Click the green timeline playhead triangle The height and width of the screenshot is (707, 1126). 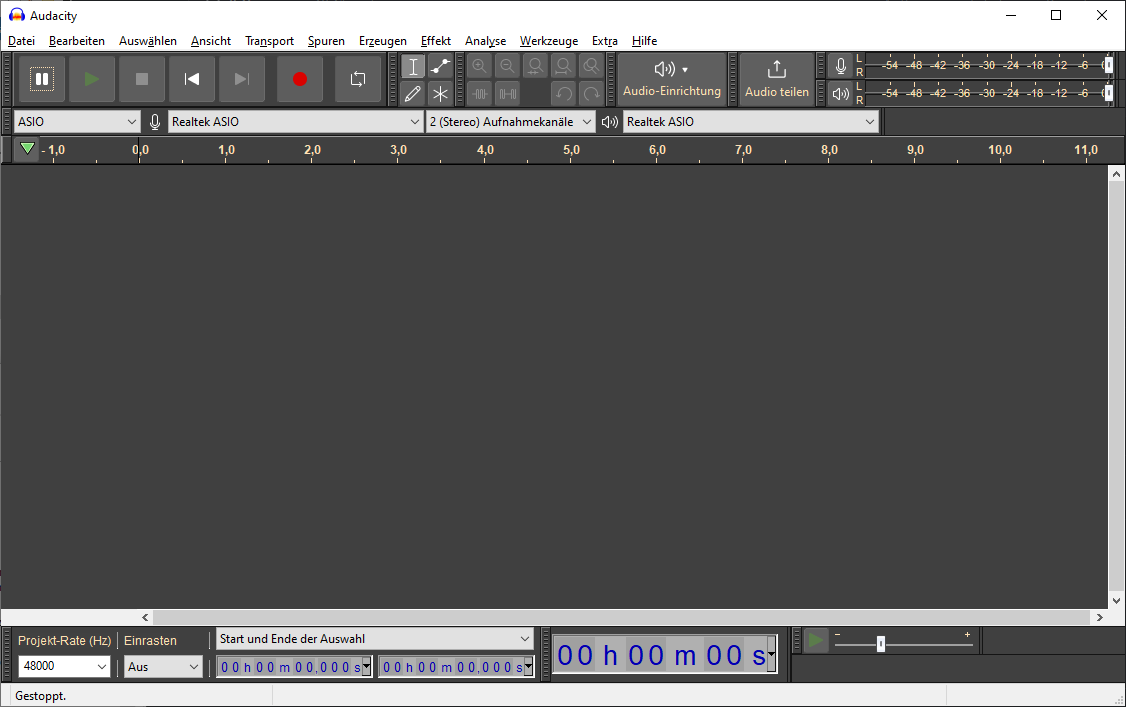click(x=27, y=149)
